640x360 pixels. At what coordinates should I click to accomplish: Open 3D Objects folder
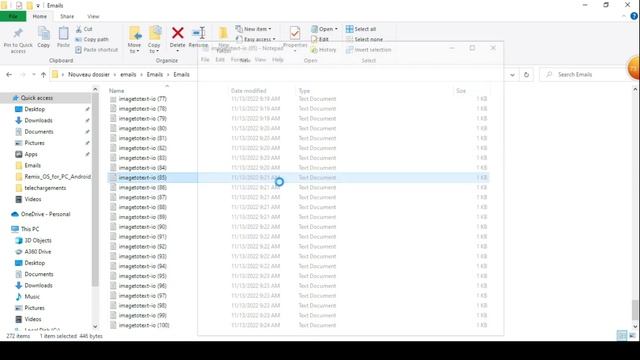[x=38, y=240]
